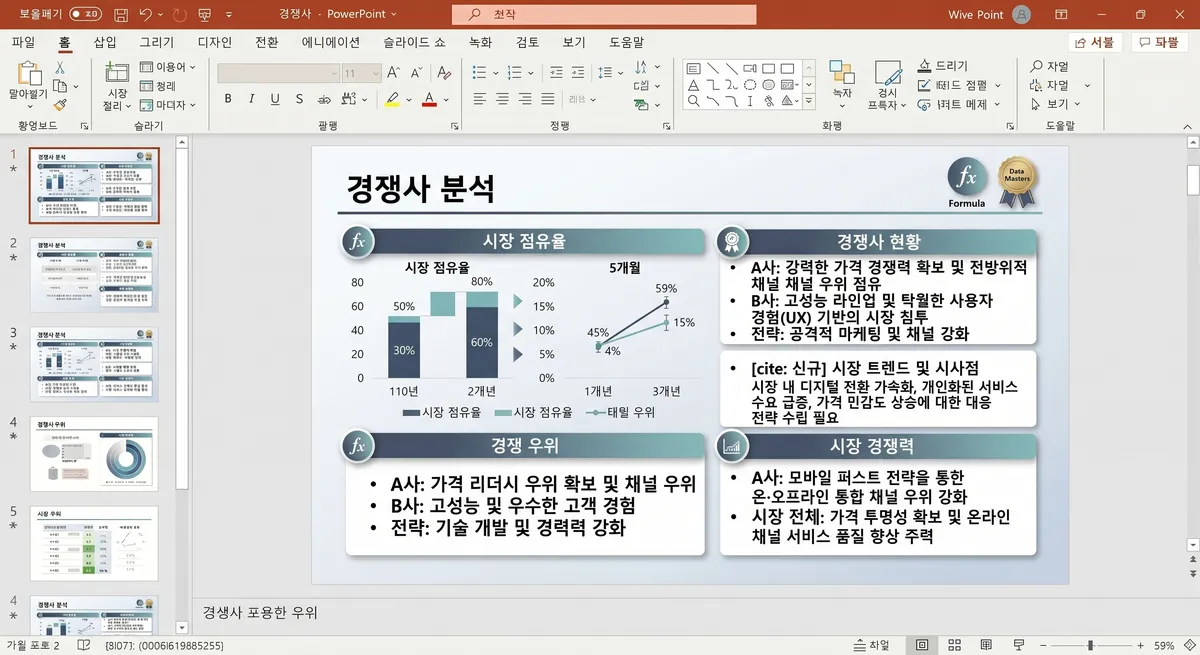Viewport: 1200px width, 655px height.
Task: Switch to Slide Sorter view in status bar
Action: [955, 646]
